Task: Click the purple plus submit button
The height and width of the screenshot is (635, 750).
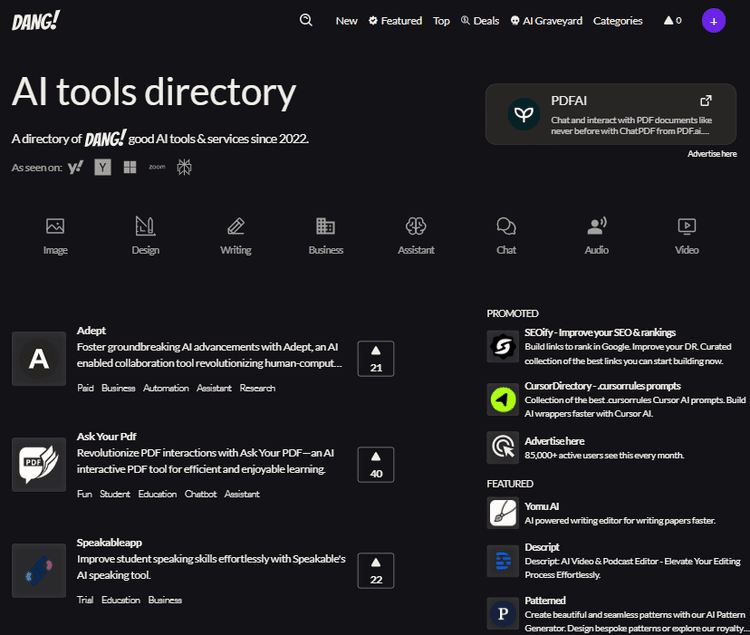Action: coord(713,20)
